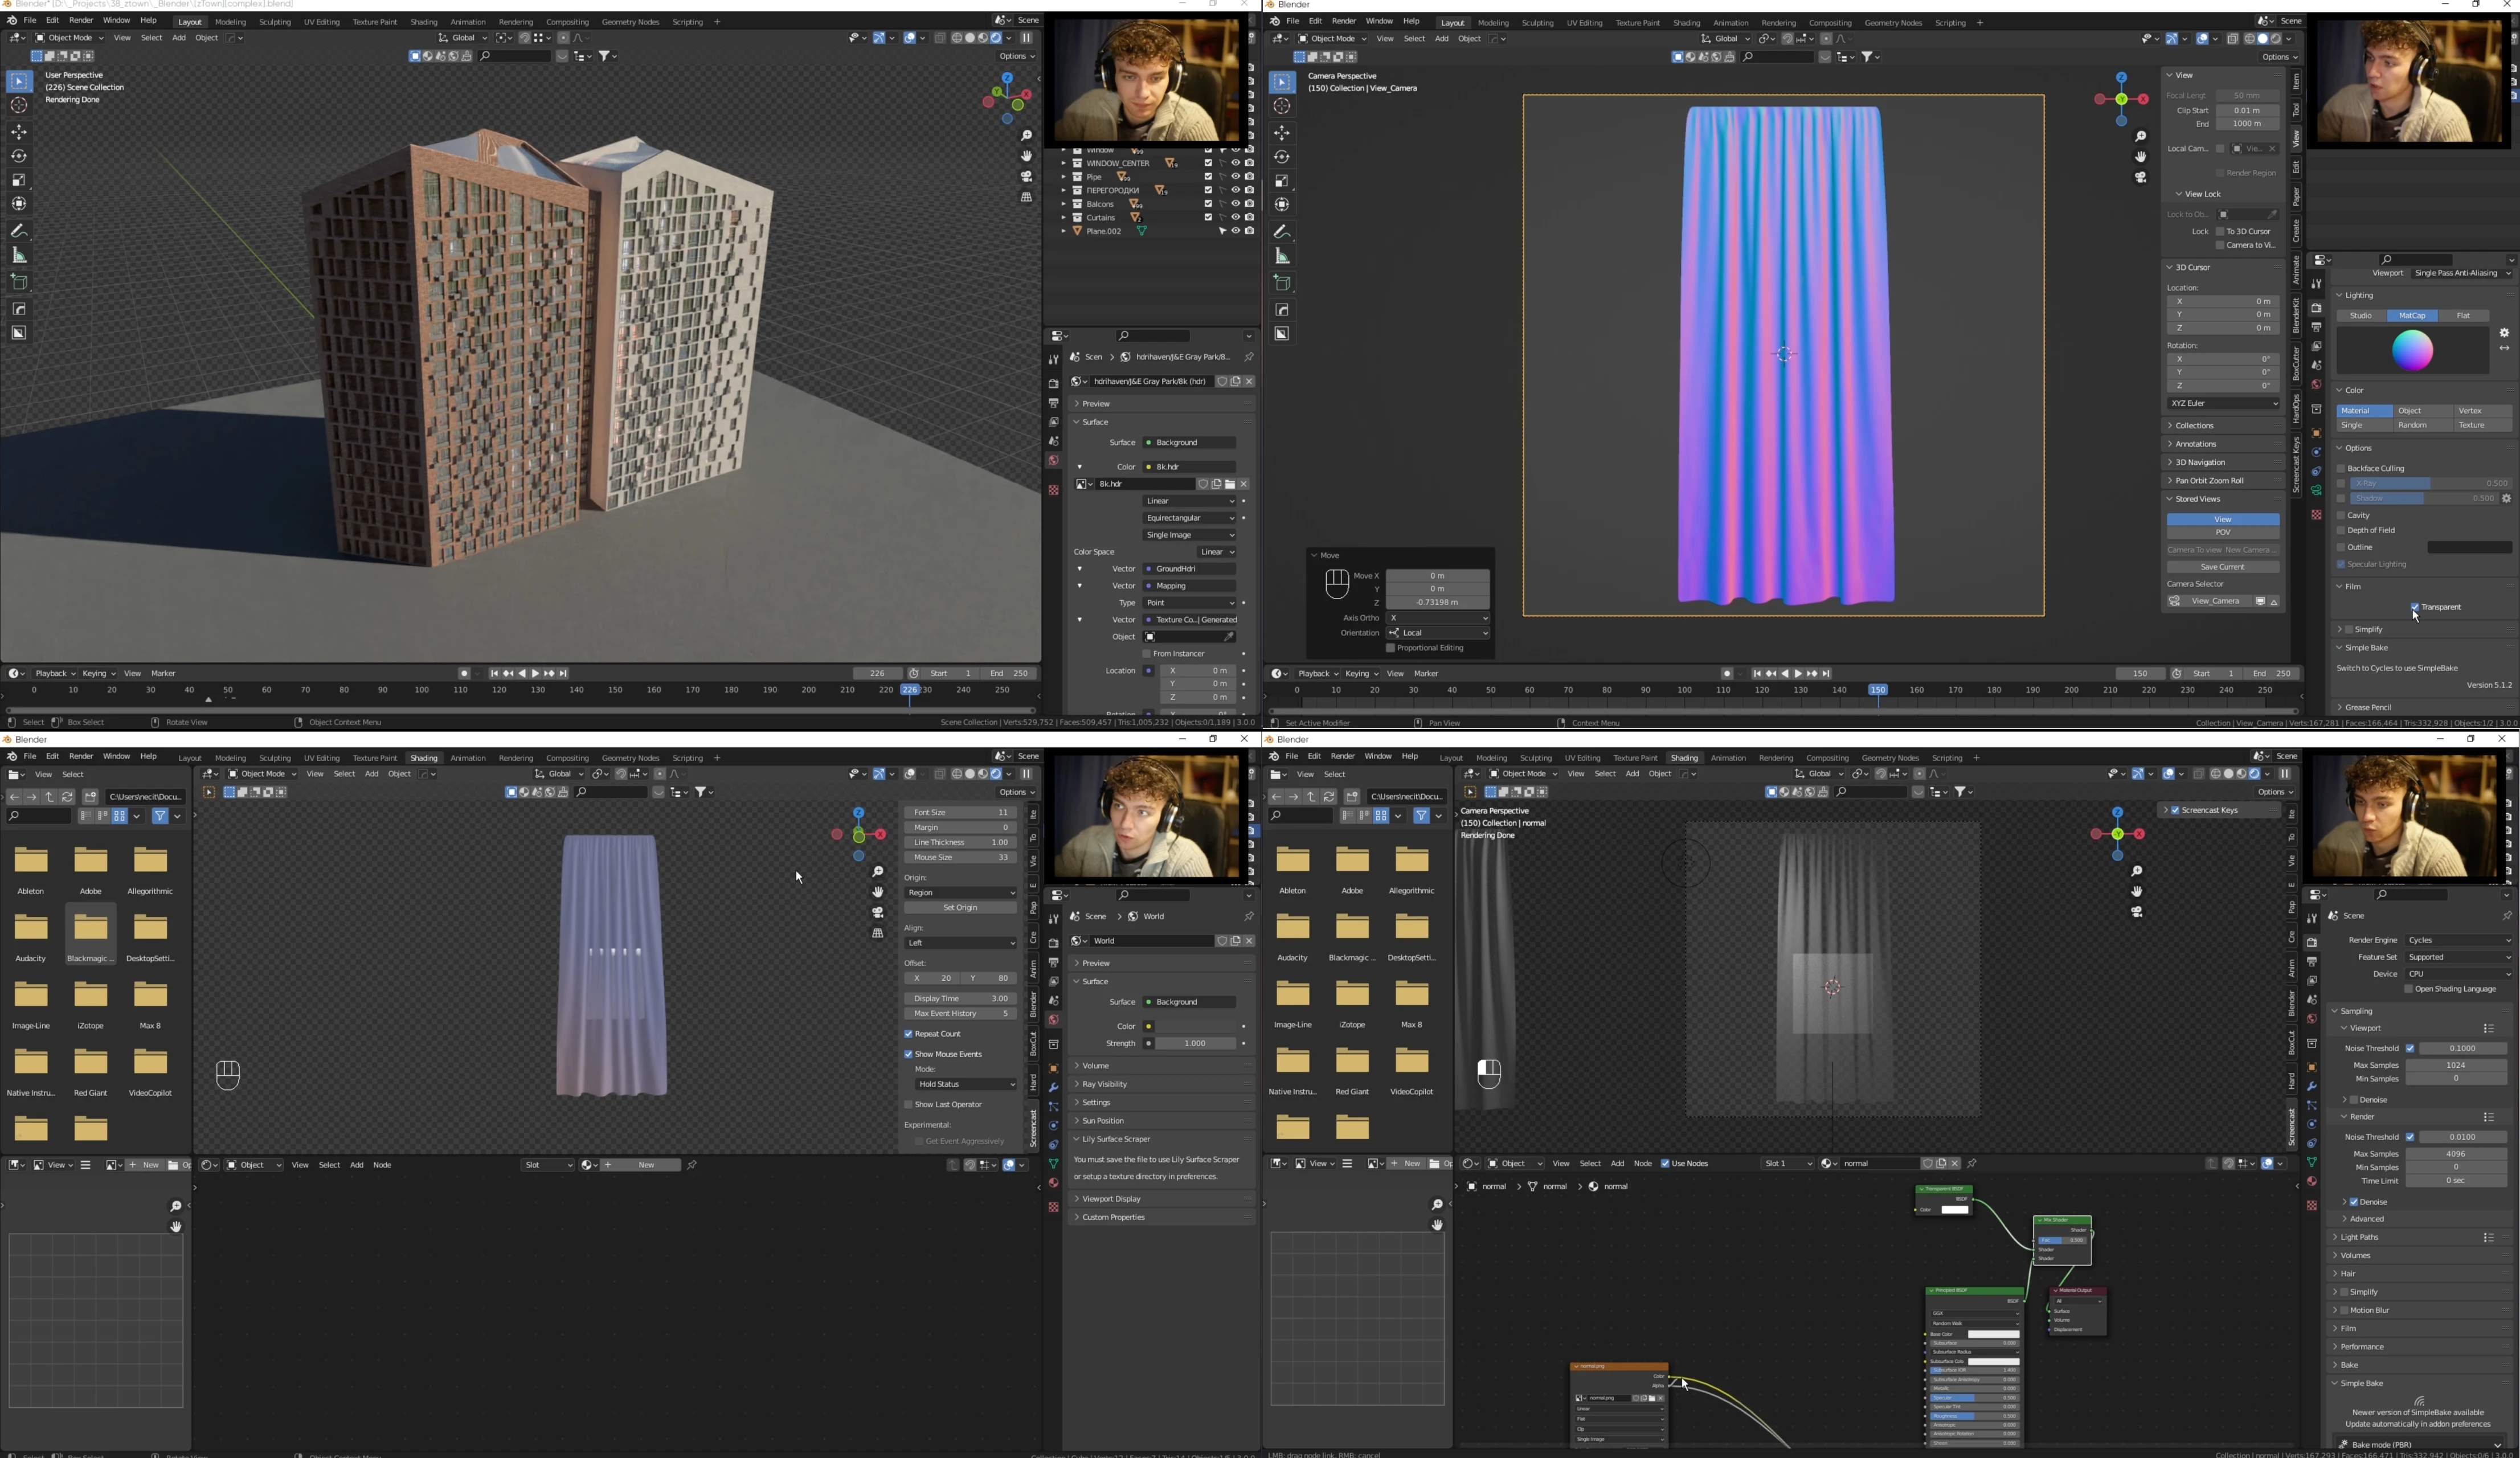2520x1458 pixels.
Task: Click the pin icon beside the normal material name
Action: point(1972,1164)
